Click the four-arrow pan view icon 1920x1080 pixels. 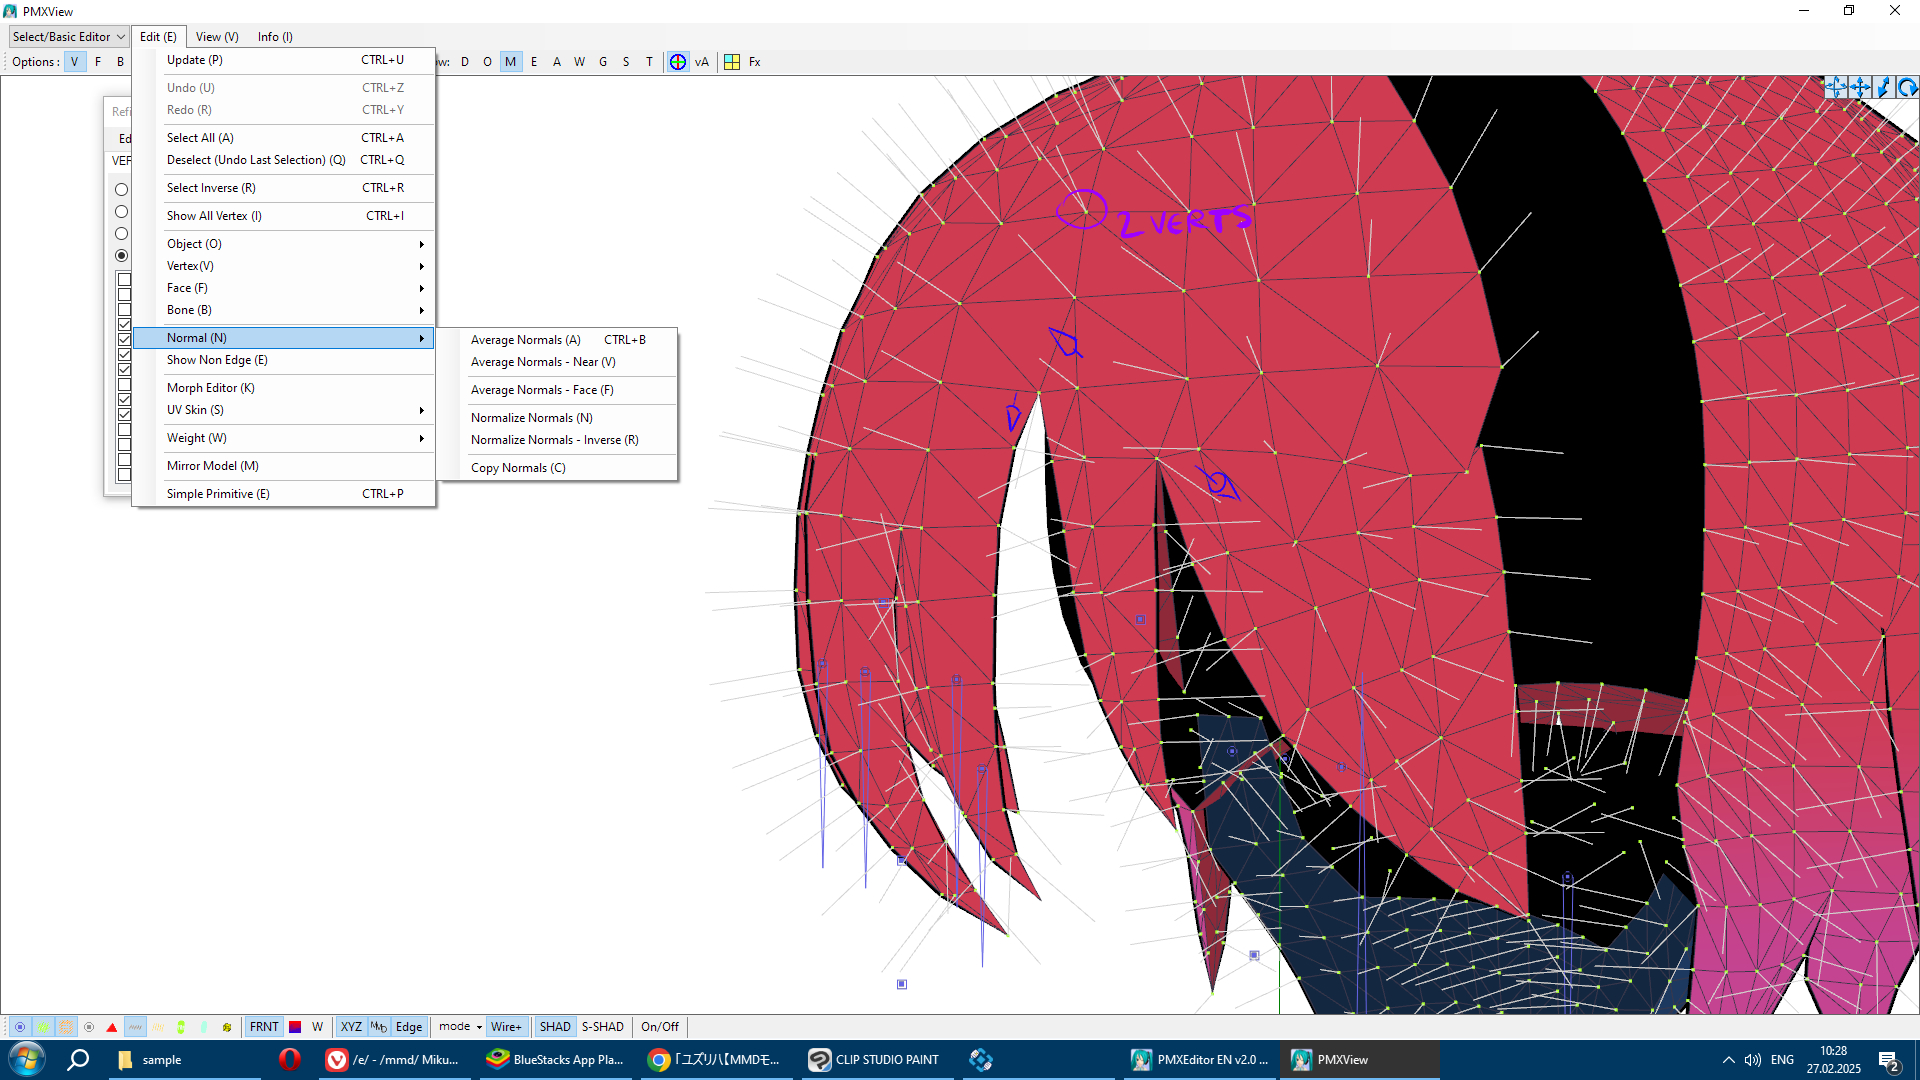pyautogui.click(x=1859, y=88)
